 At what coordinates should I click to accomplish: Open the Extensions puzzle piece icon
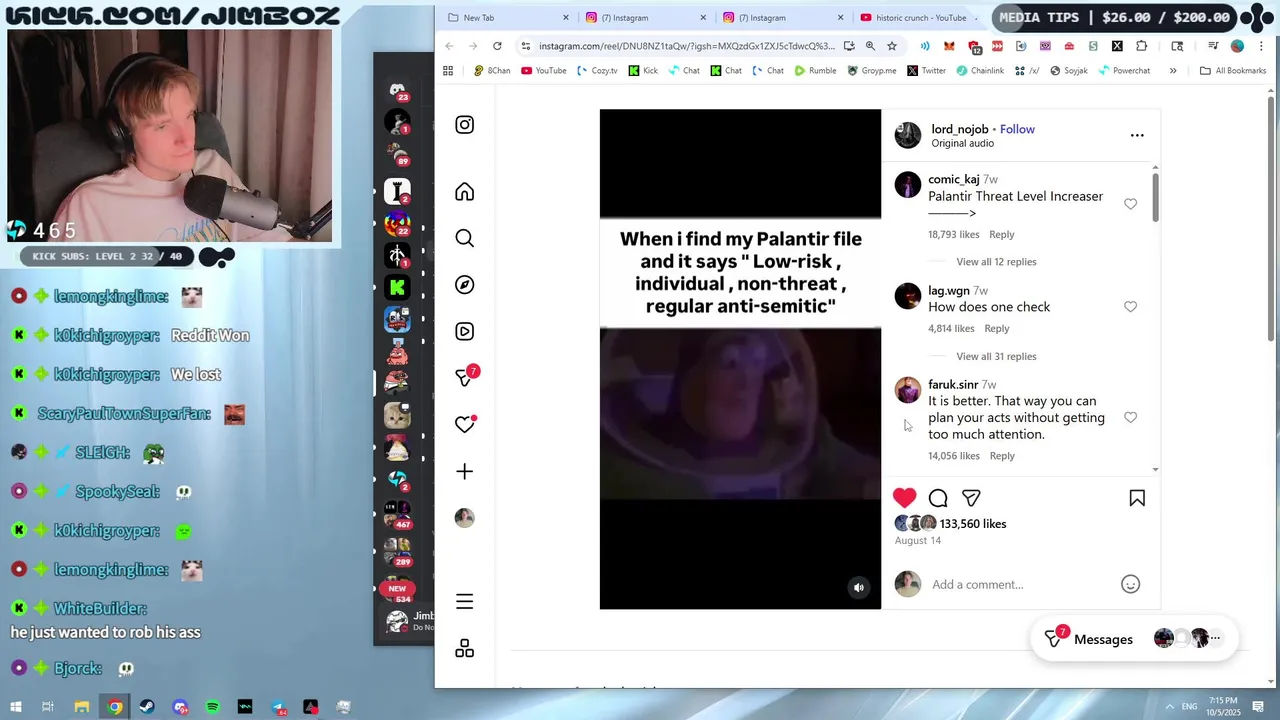point(1142,46)
